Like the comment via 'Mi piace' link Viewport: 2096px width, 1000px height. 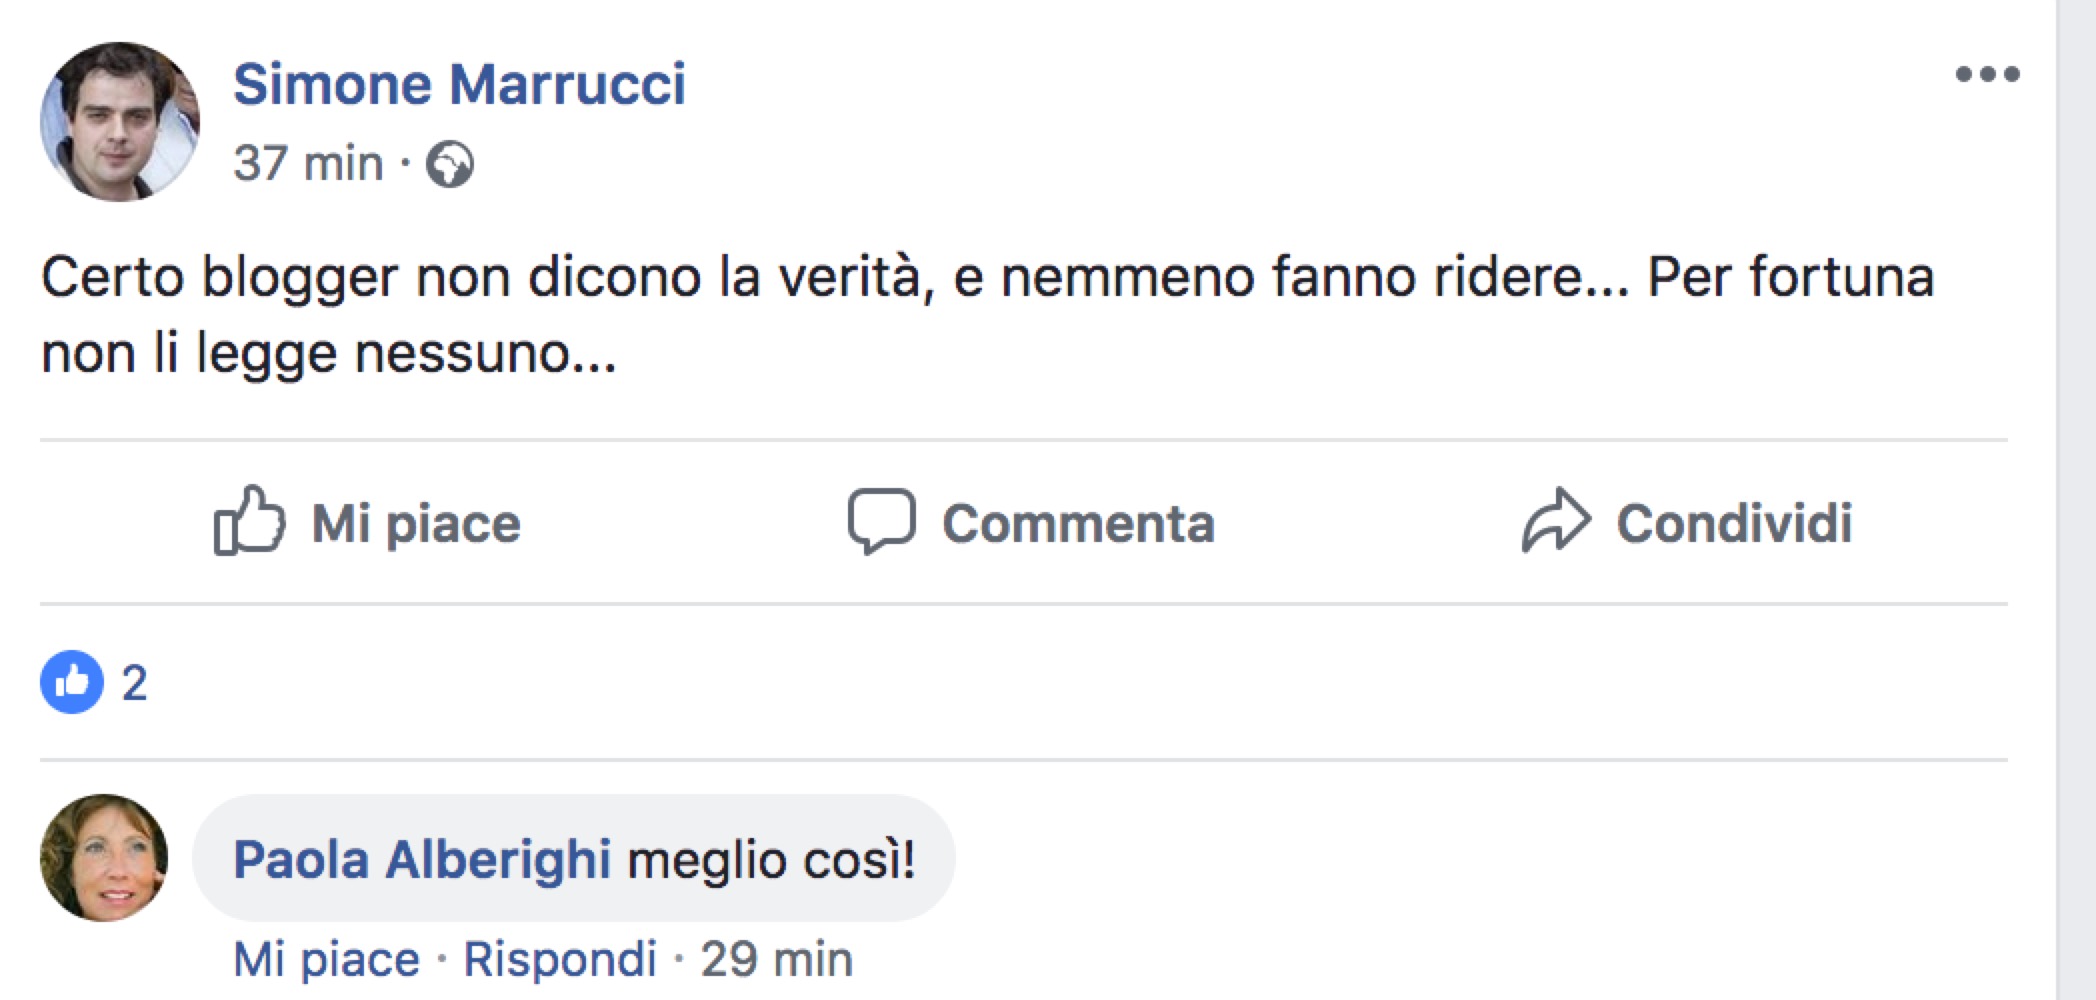tap(326, 960)
